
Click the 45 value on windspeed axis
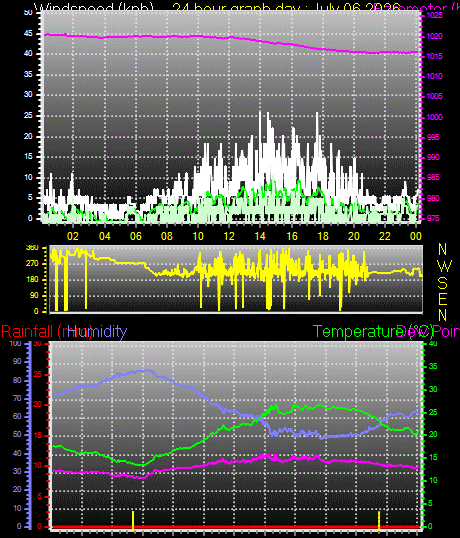coord(28,34)
